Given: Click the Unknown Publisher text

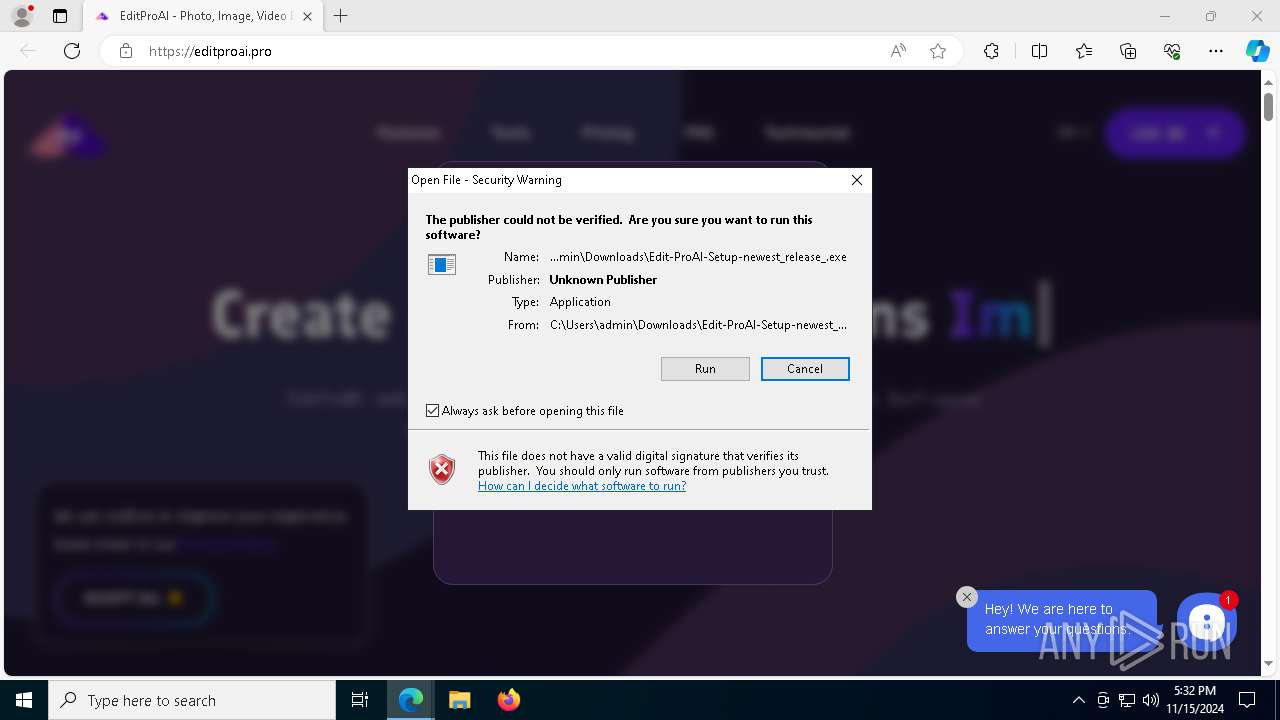Looking at the screenshot, I should click(603, 280).
